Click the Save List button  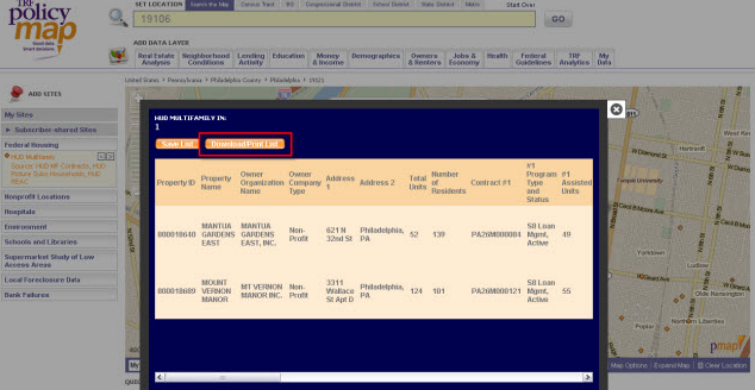click(177, 144)
